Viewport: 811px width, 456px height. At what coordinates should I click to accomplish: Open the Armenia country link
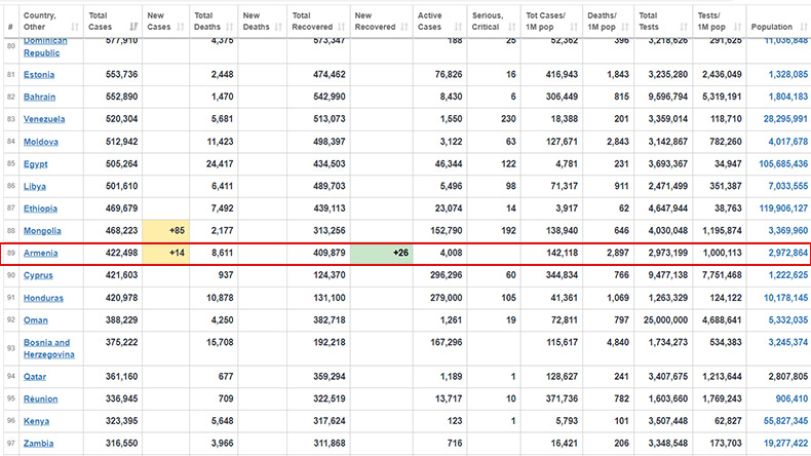click(40, 253)
